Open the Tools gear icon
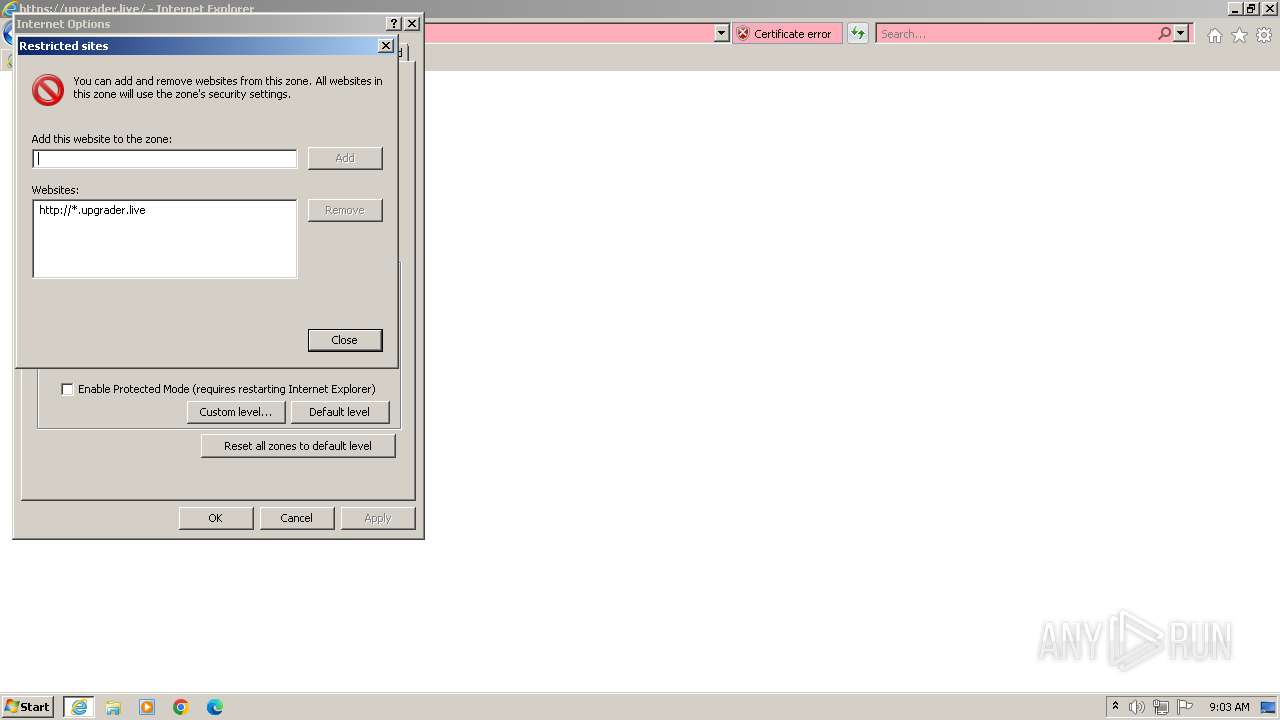 (1264, 35)
